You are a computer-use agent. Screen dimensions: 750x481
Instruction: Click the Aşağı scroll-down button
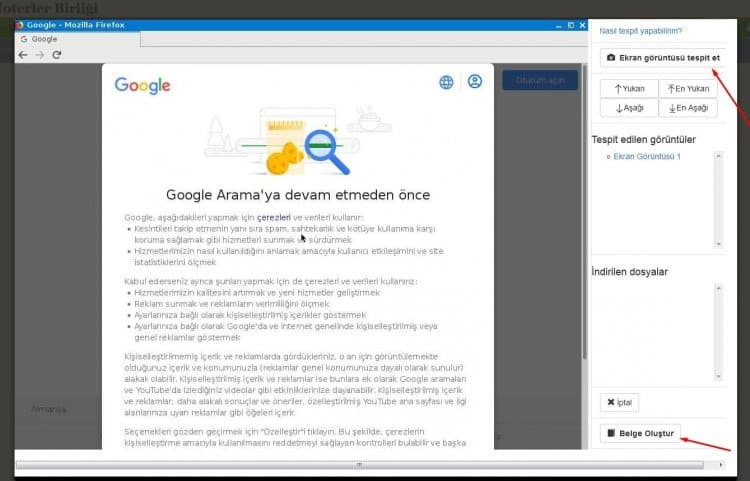[x=629, y=108]
